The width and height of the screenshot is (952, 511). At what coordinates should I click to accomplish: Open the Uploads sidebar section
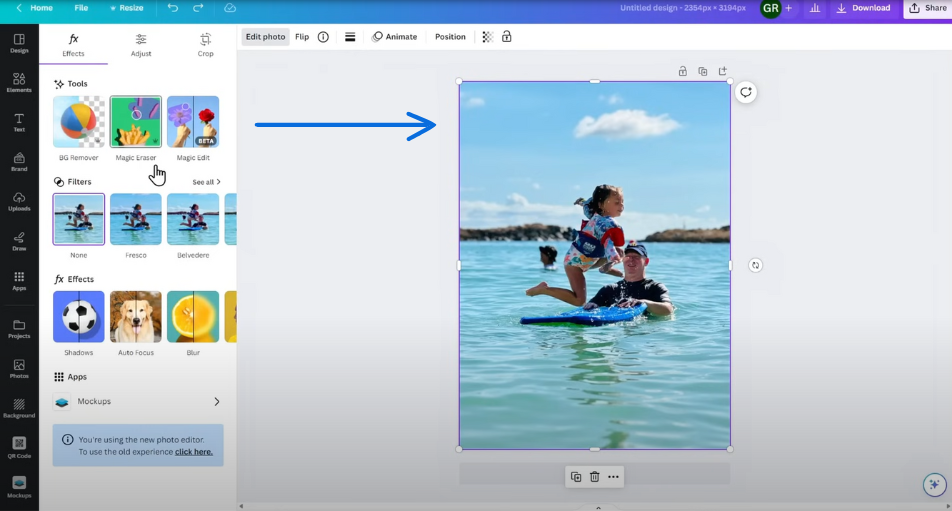(x=19, y=201)
